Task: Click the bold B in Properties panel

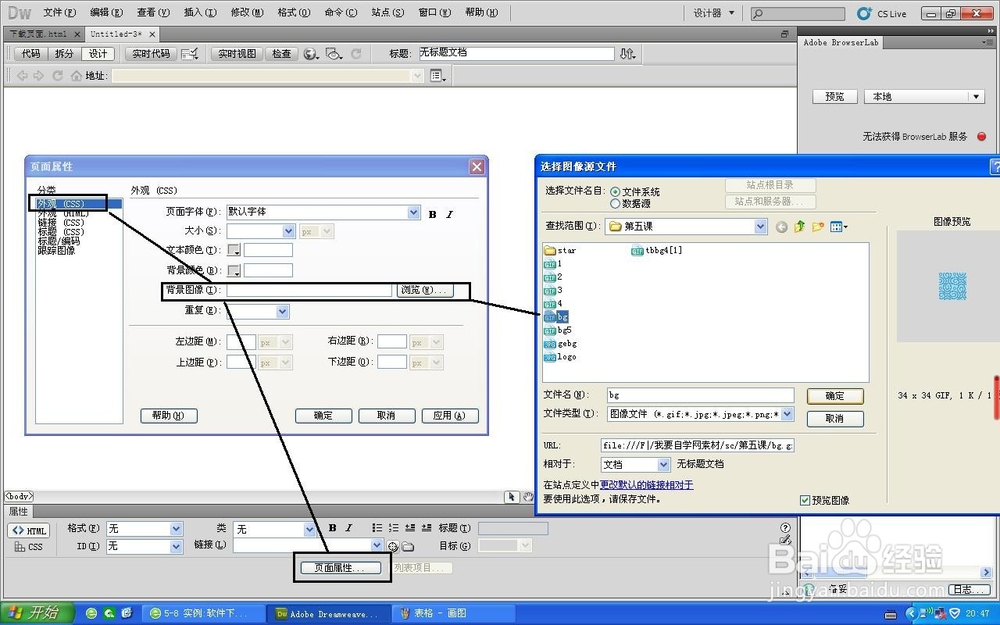Action: click(332, 528)
